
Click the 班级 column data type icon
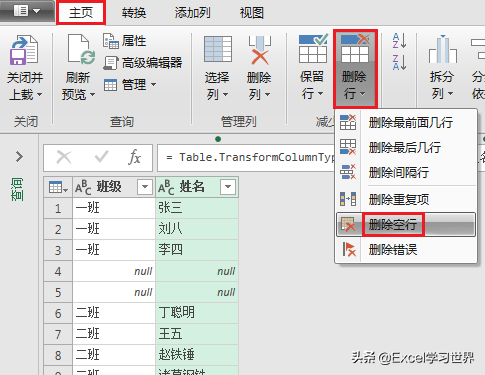(x=83, y=187)
